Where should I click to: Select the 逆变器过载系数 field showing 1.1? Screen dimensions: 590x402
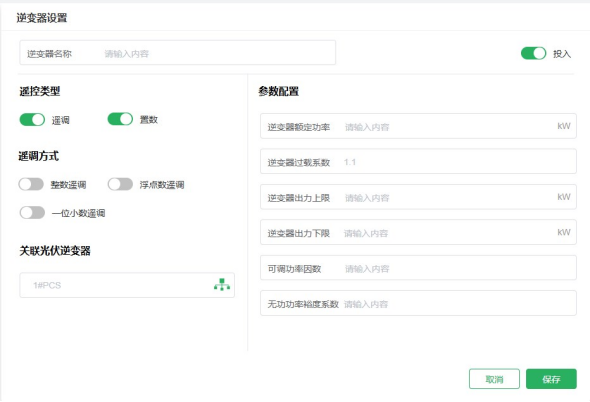(x=418, y=161)
